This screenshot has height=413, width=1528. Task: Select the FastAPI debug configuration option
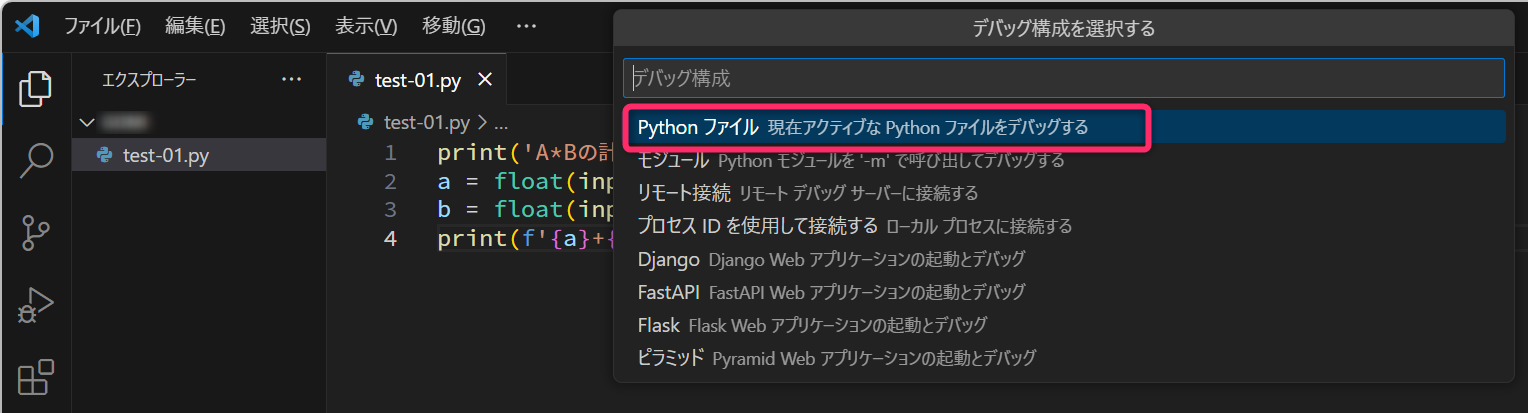tap(670, 292)
